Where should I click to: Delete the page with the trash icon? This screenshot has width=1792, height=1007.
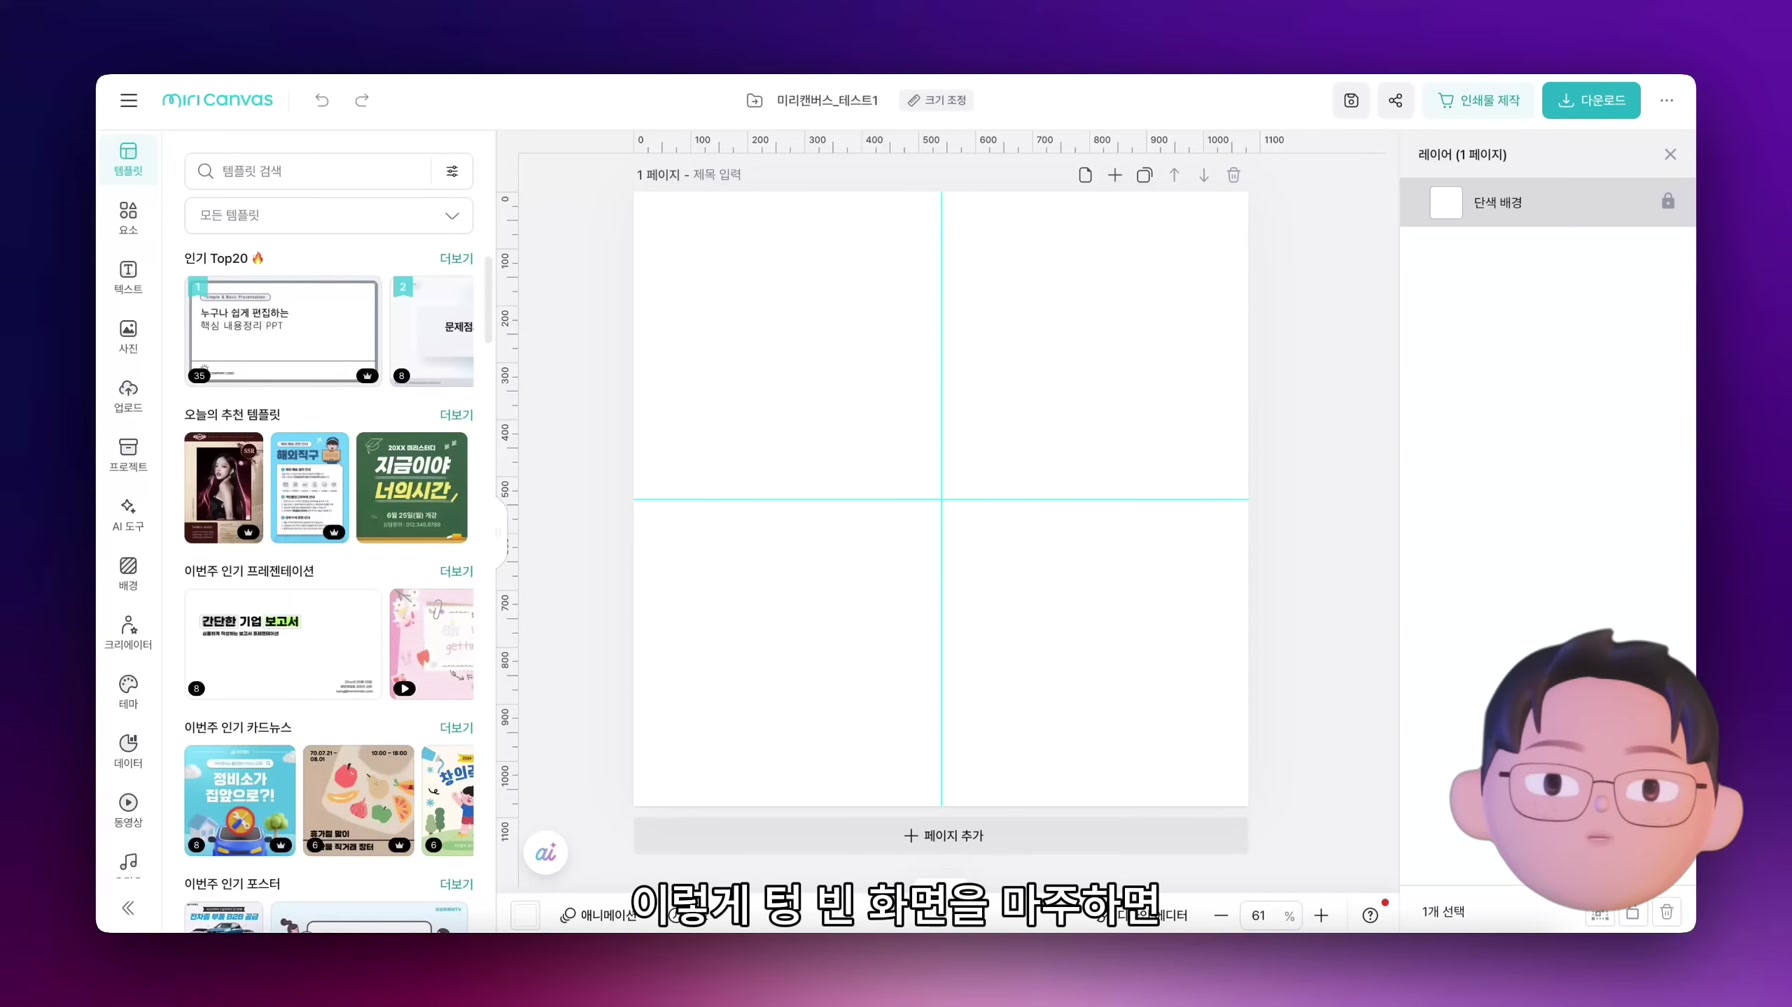pos(1234,175)
